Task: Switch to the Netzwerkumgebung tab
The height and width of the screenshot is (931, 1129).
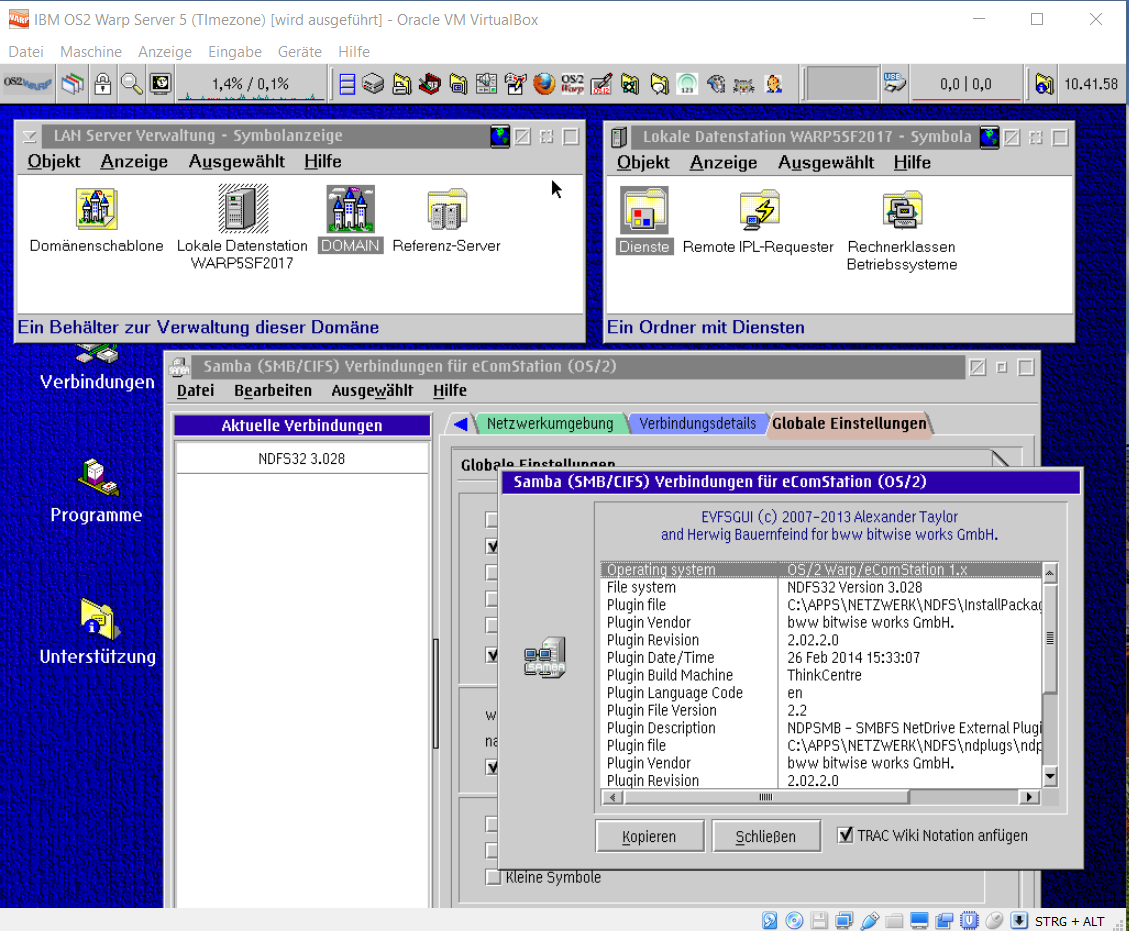Action: (549, 423)
